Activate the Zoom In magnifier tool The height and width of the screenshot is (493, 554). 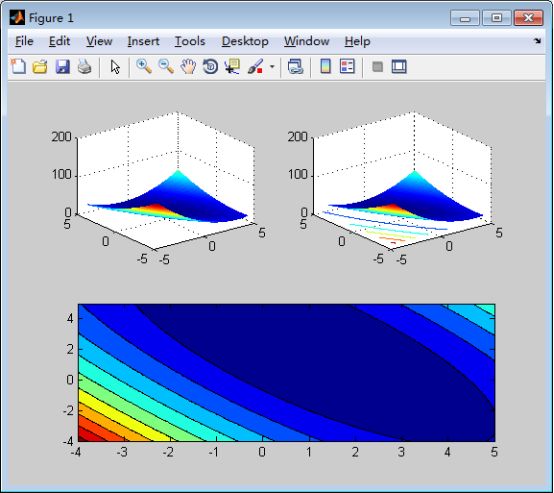click(x=144, y=66)
